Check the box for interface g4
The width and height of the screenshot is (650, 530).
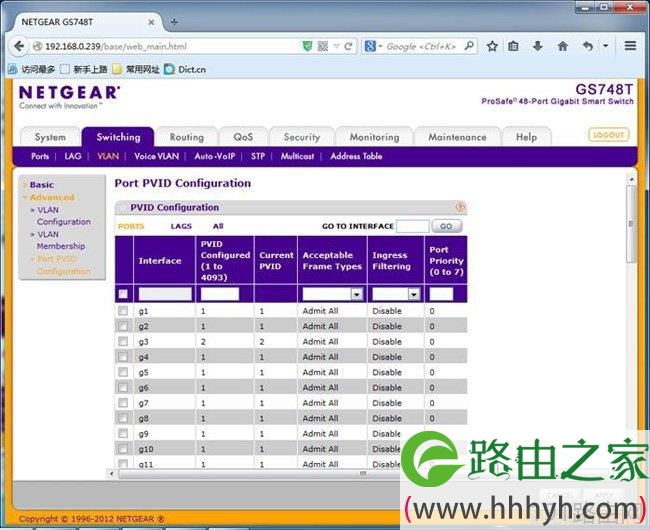pos(123,357)
